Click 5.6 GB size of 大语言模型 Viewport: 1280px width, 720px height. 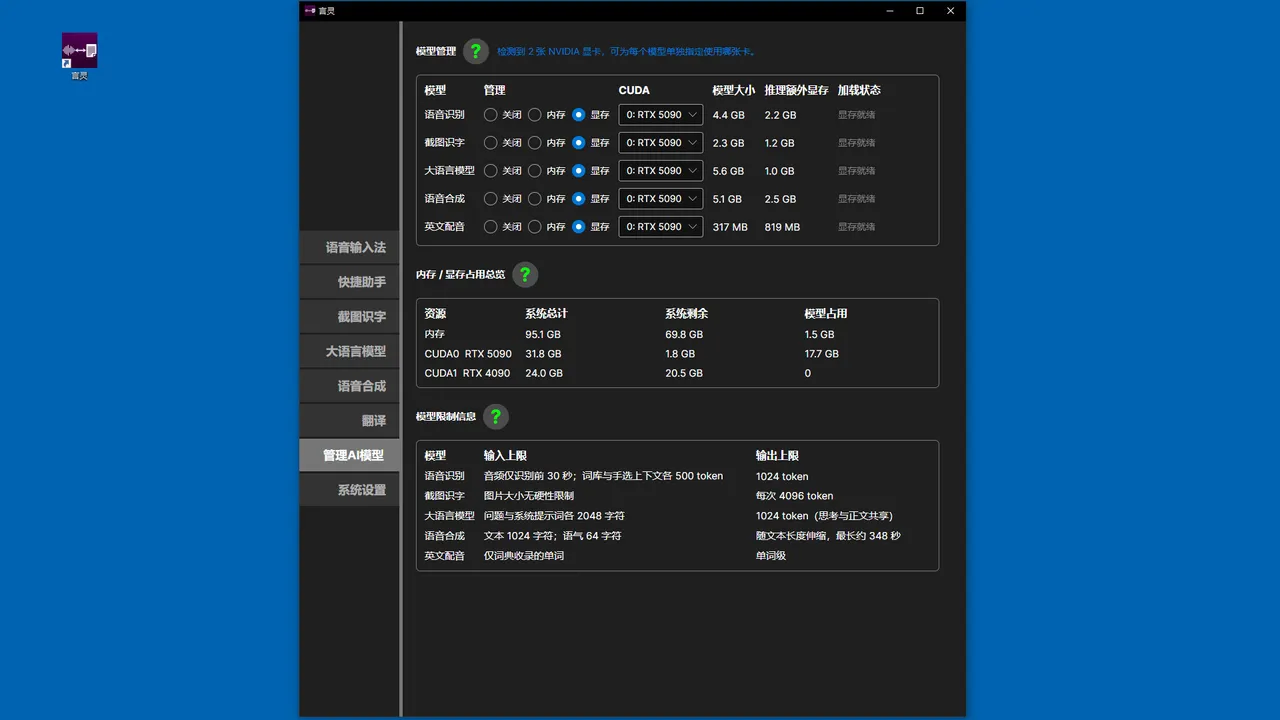point(728,171)
